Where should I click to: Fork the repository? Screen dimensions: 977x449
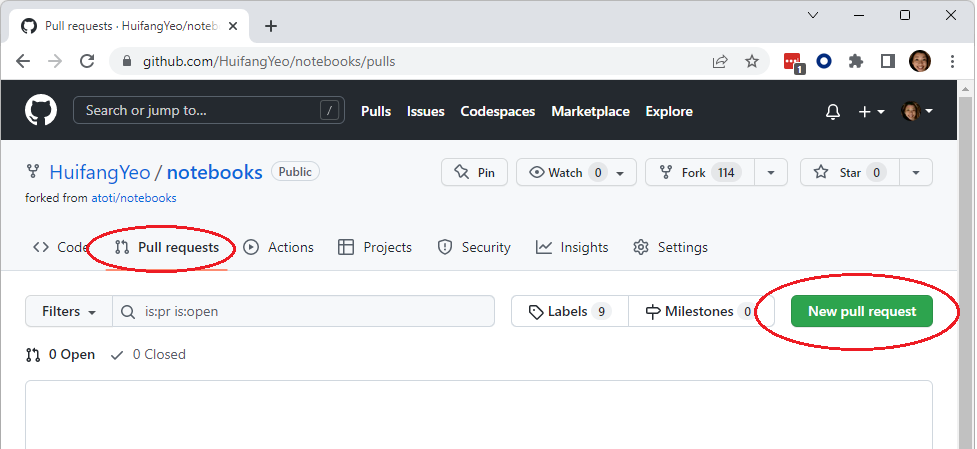click(x=700, y=173)
